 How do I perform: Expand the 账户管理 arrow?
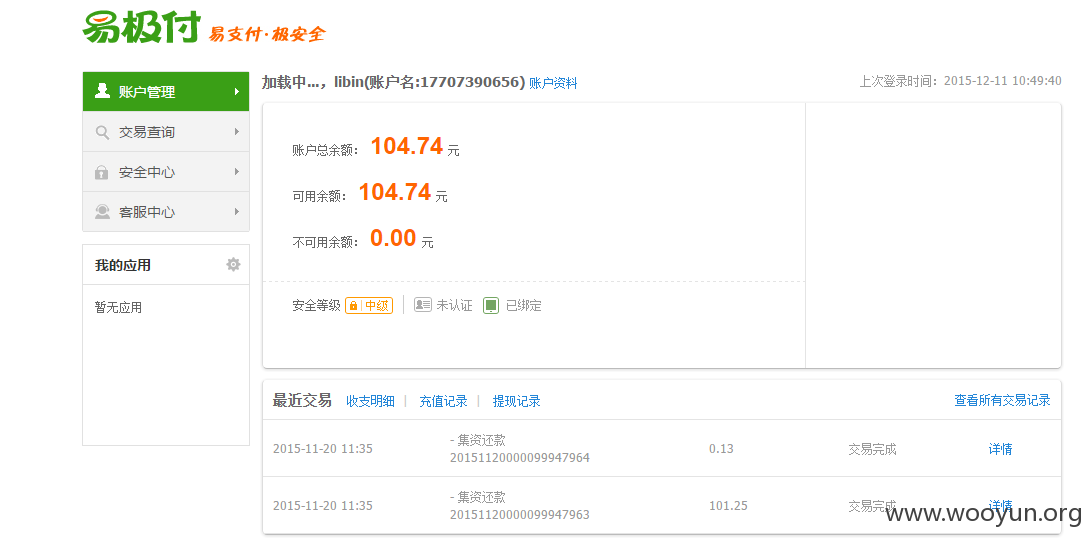(237, 91)
